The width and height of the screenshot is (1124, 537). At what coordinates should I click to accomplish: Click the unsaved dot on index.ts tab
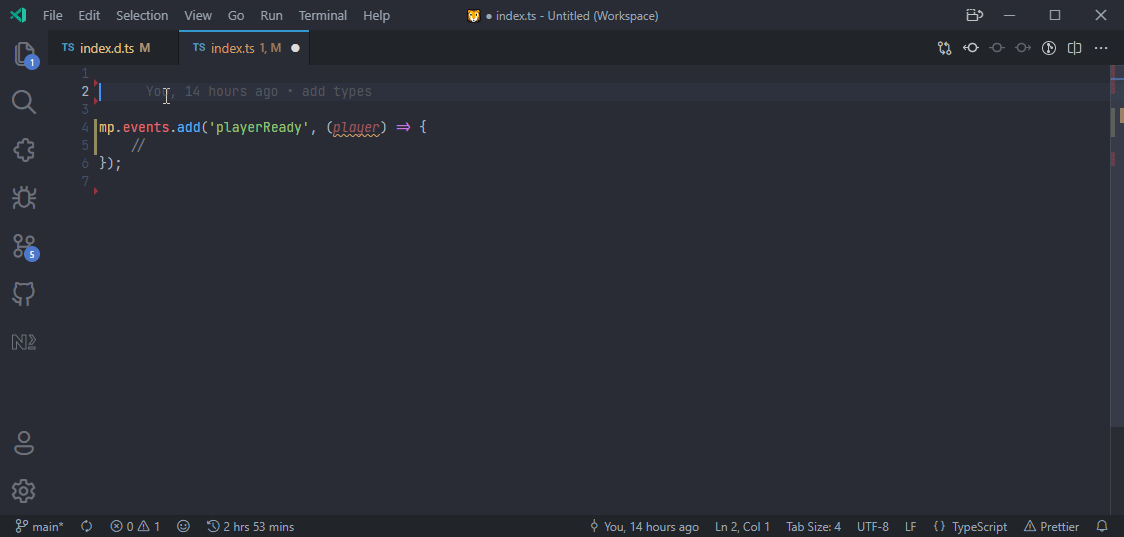(295, 49)
